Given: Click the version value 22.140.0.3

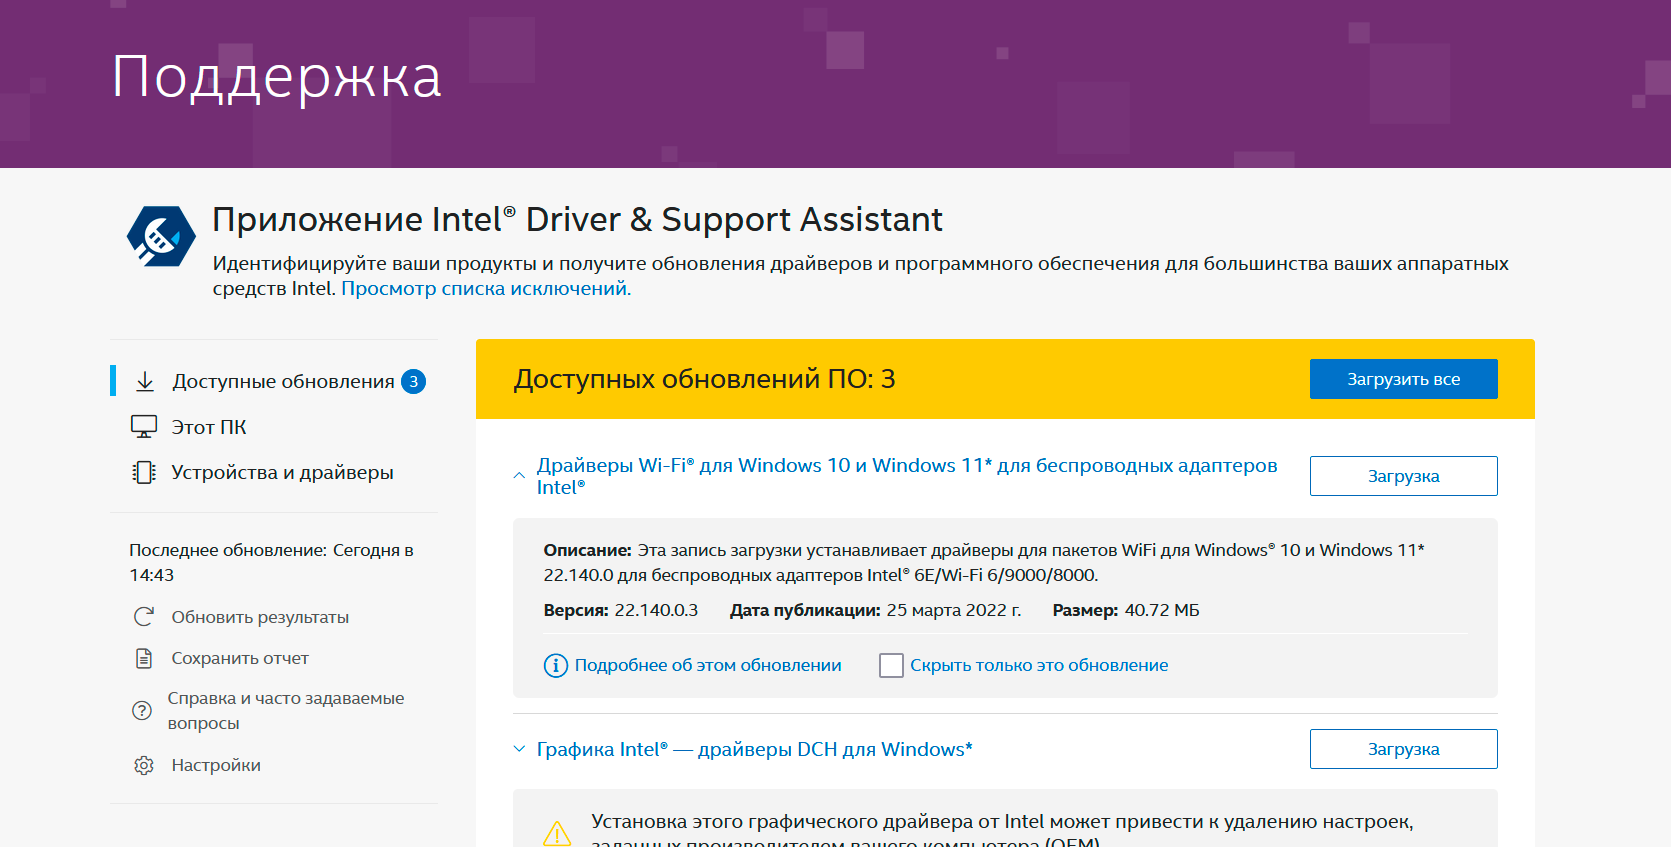Looking at the screenshot, I should [x=656, y=610].
